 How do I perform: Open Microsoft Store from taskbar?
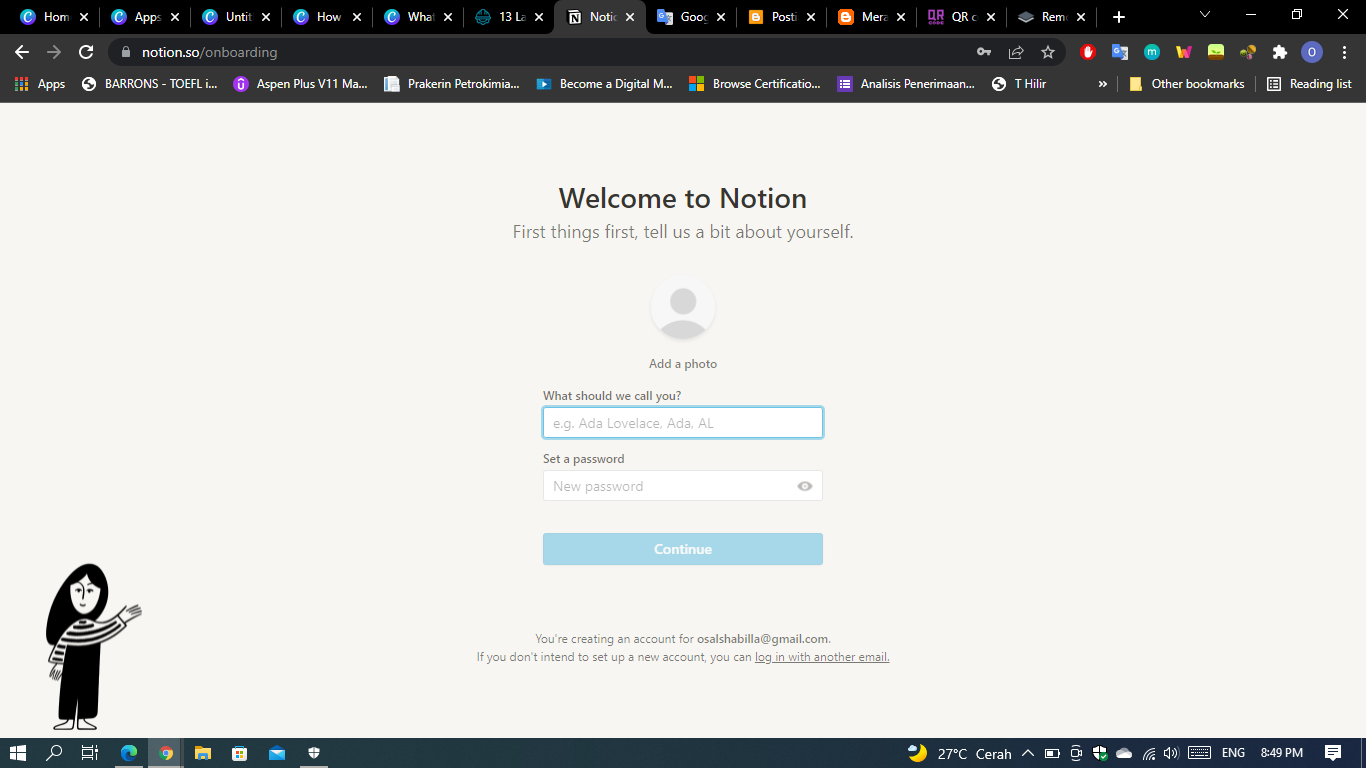point(239,753)
